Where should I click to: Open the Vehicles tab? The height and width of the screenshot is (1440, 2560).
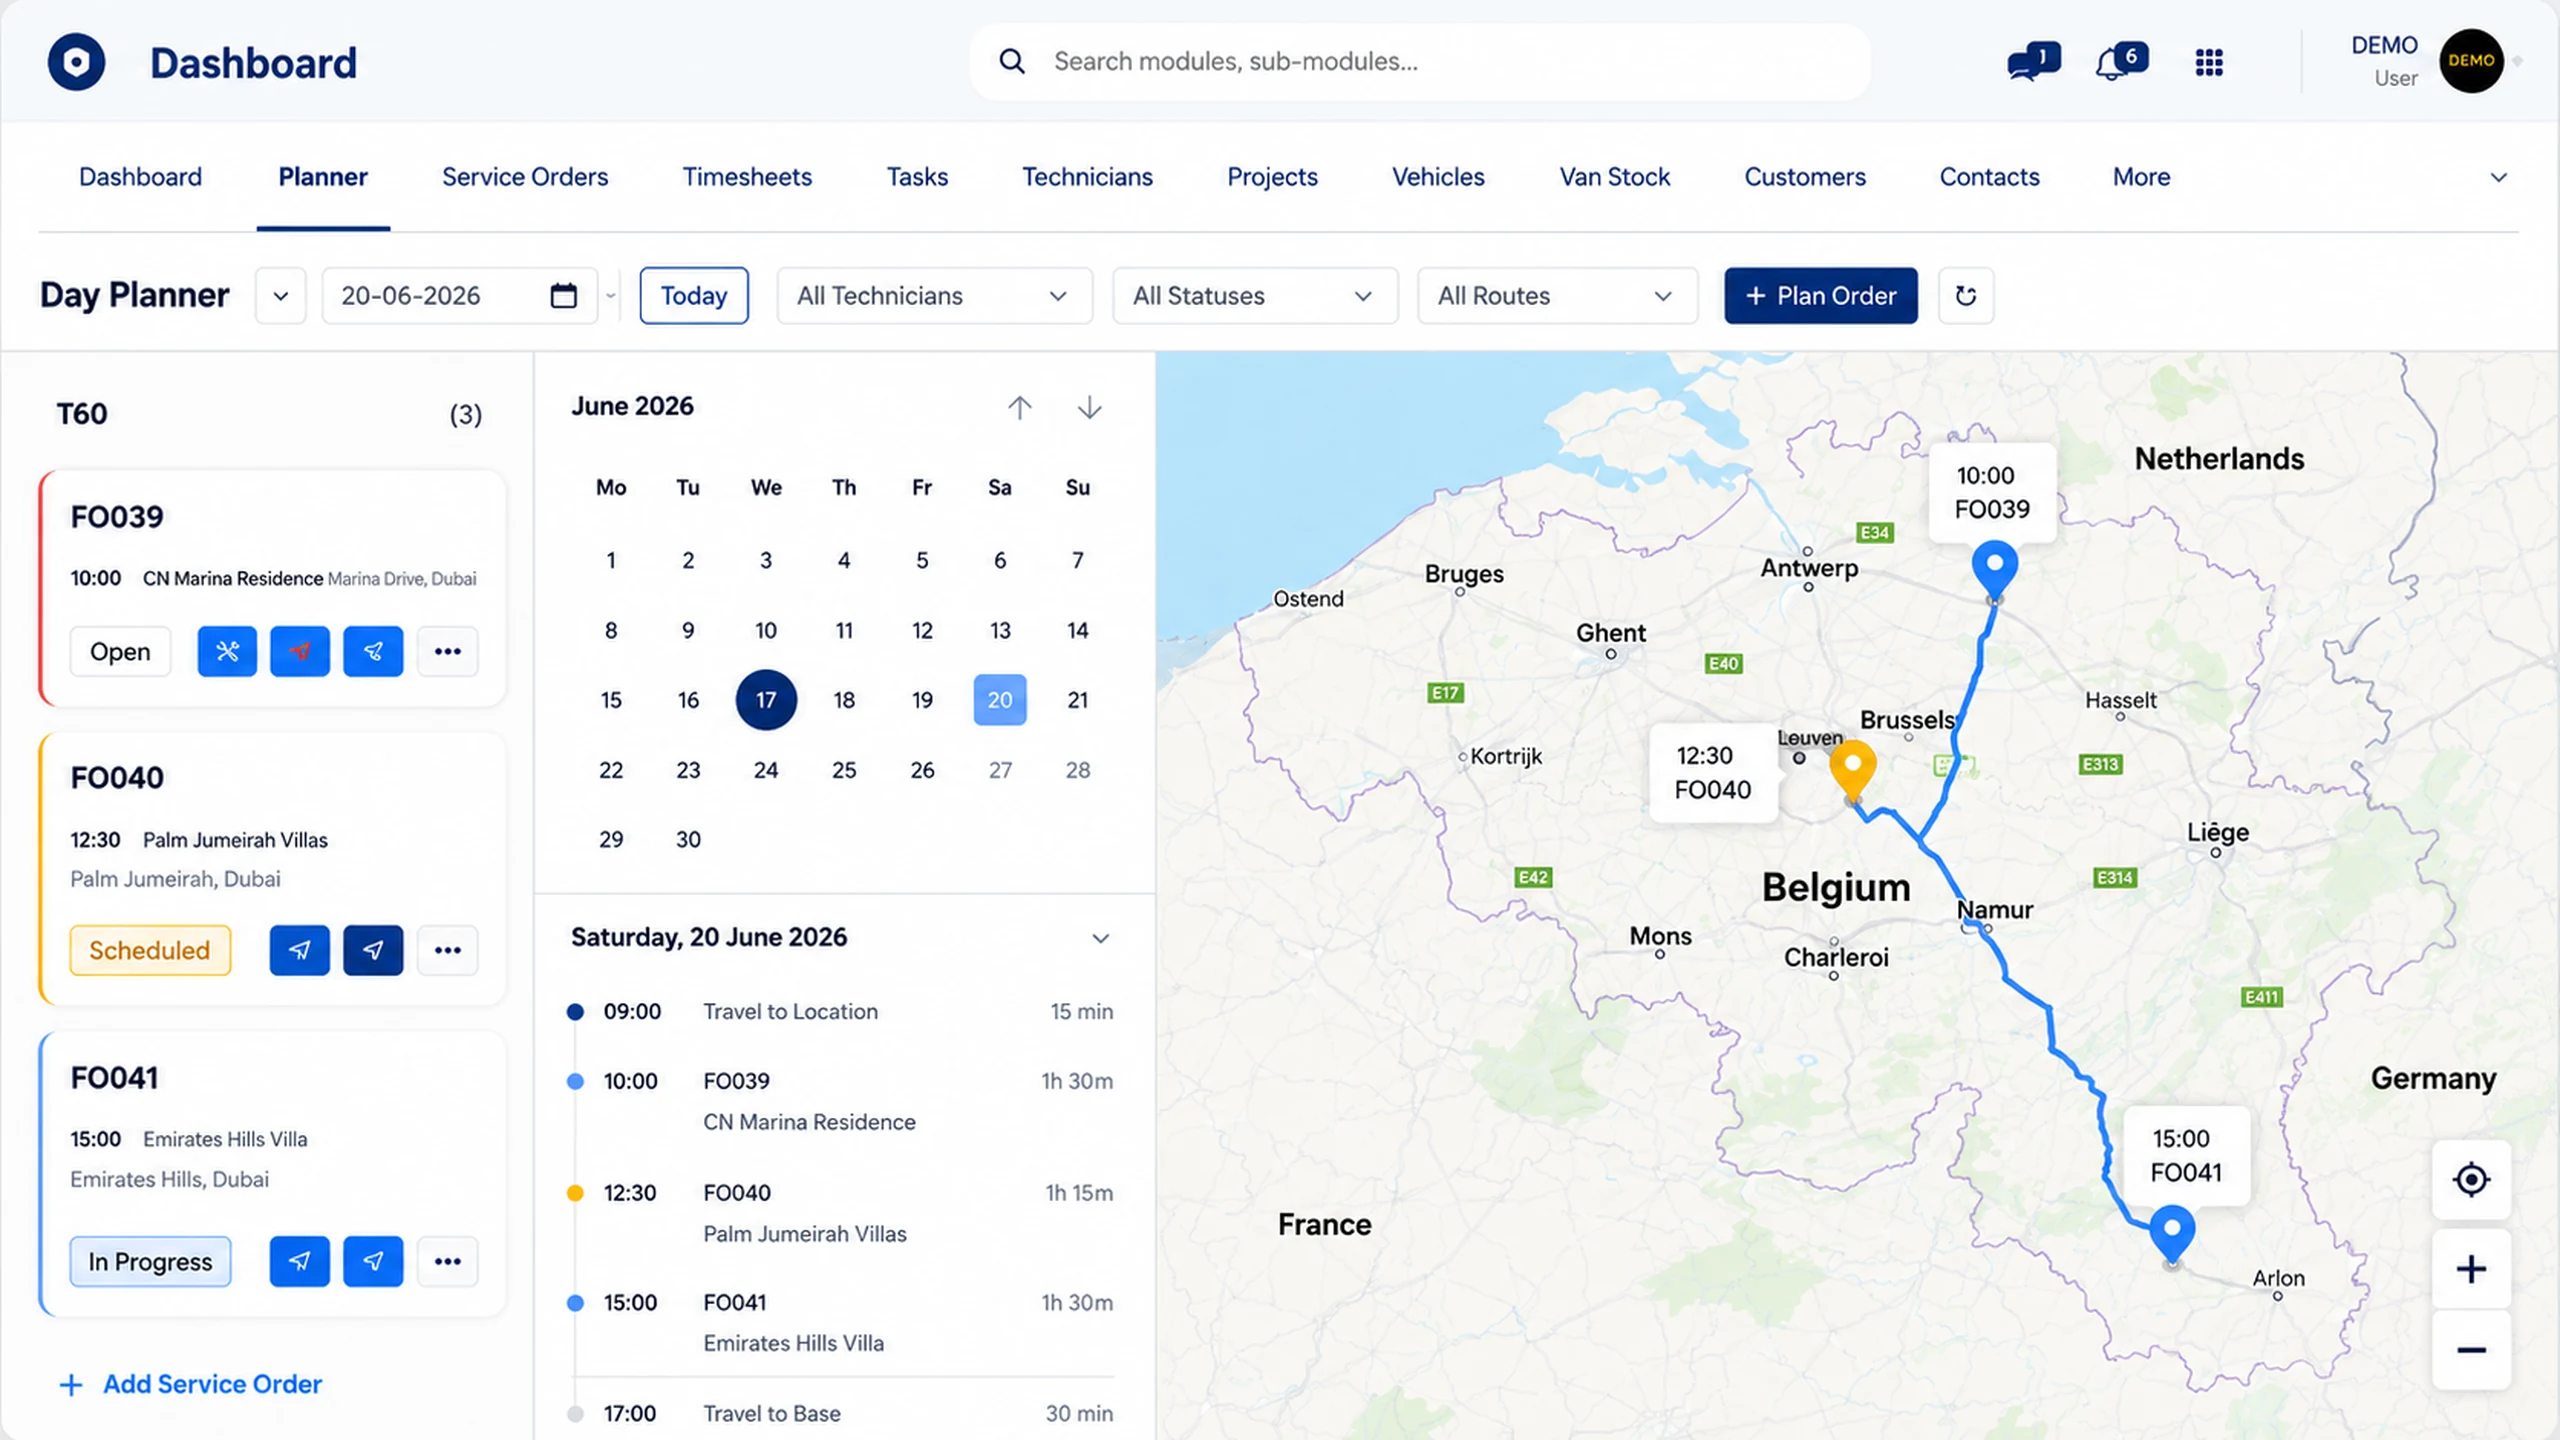coord(1438,177)
